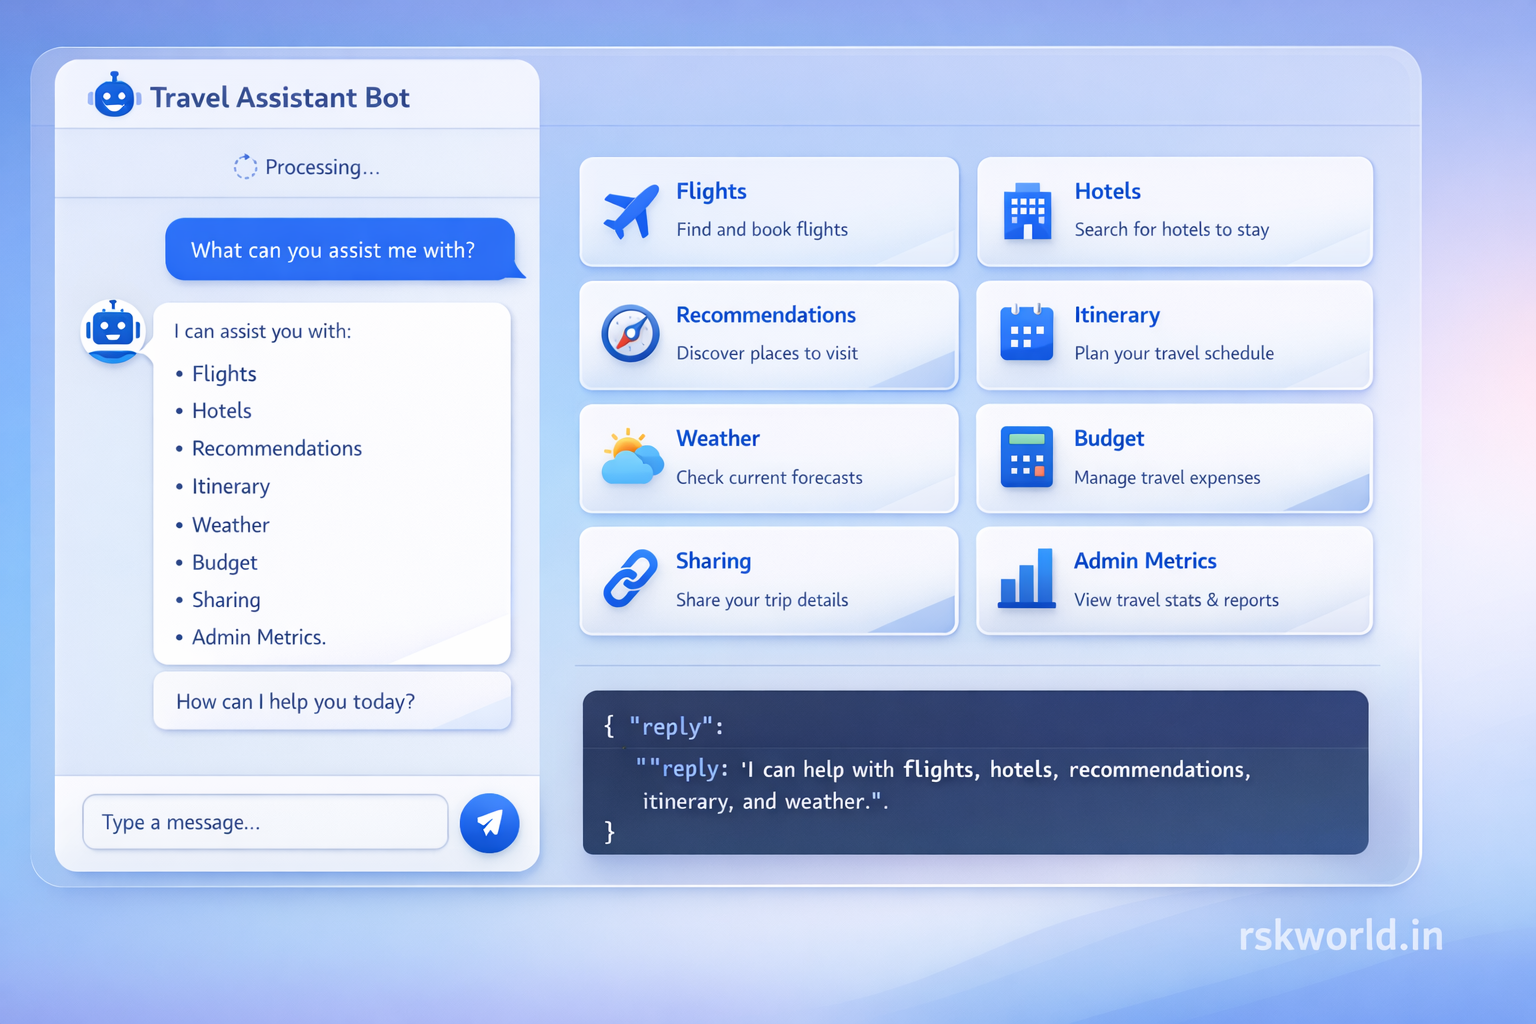Open the Sharing card title

(713, 562)
